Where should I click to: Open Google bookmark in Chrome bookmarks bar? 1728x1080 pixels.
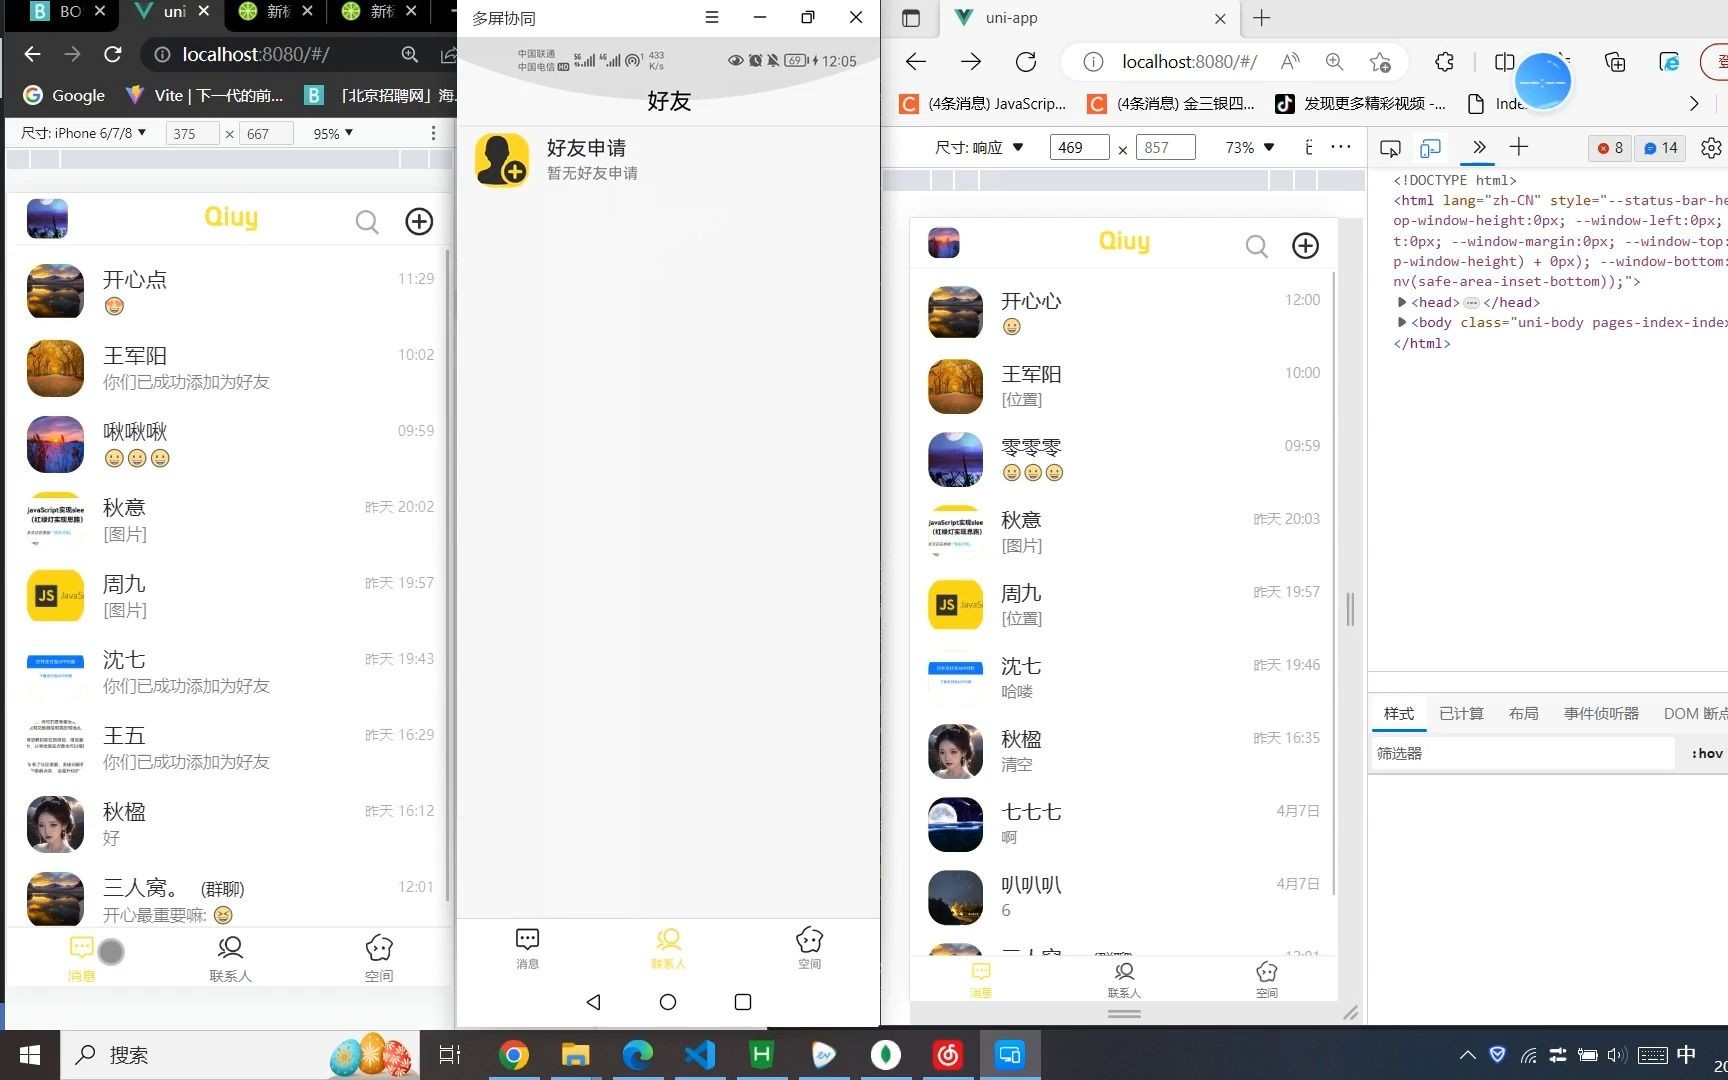[64, 95]
